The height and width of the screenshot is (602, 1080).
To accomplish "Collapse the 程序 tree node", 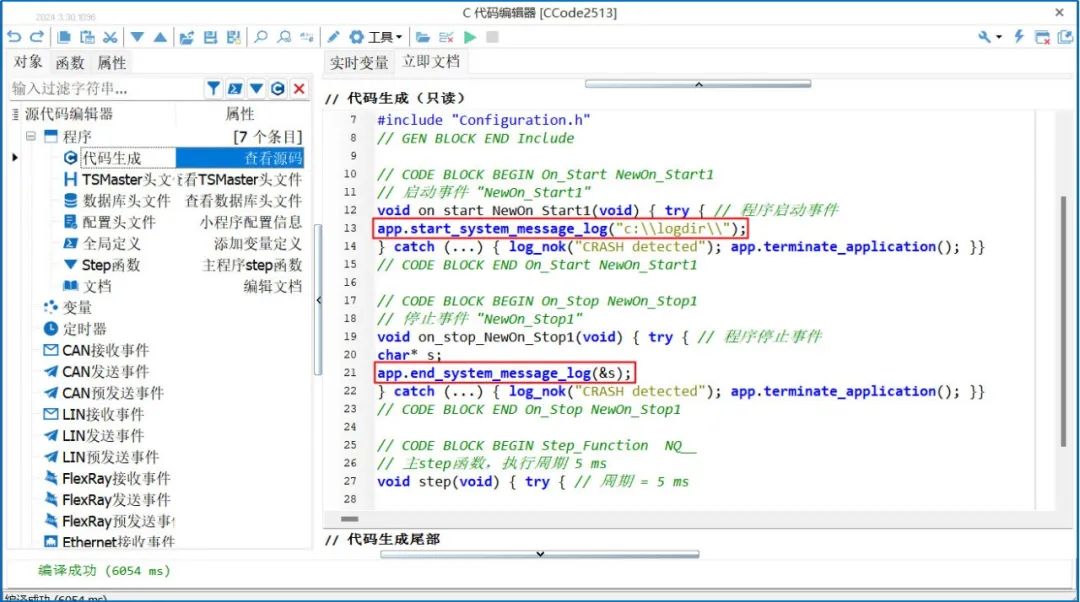I will pos(31,136).
